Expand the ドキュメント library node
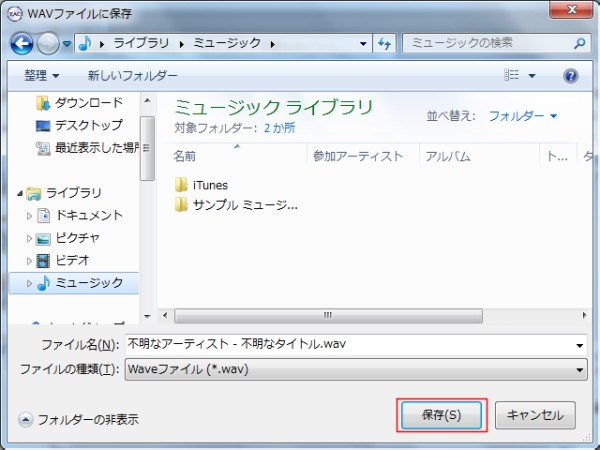600x450 pixels. pos(29,215)
